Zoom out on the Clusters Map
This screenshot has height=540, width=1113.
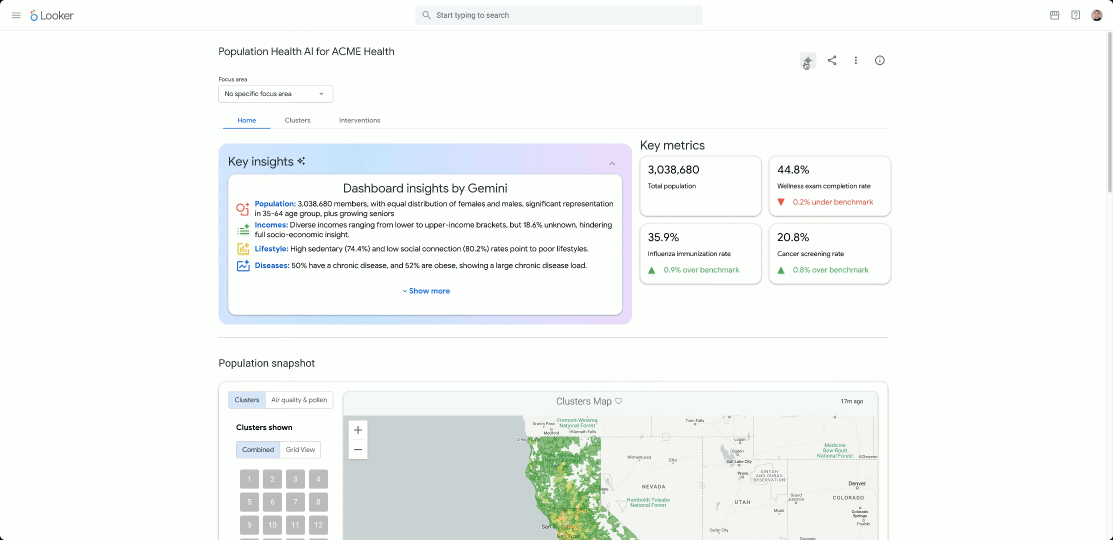click(358, 450)
